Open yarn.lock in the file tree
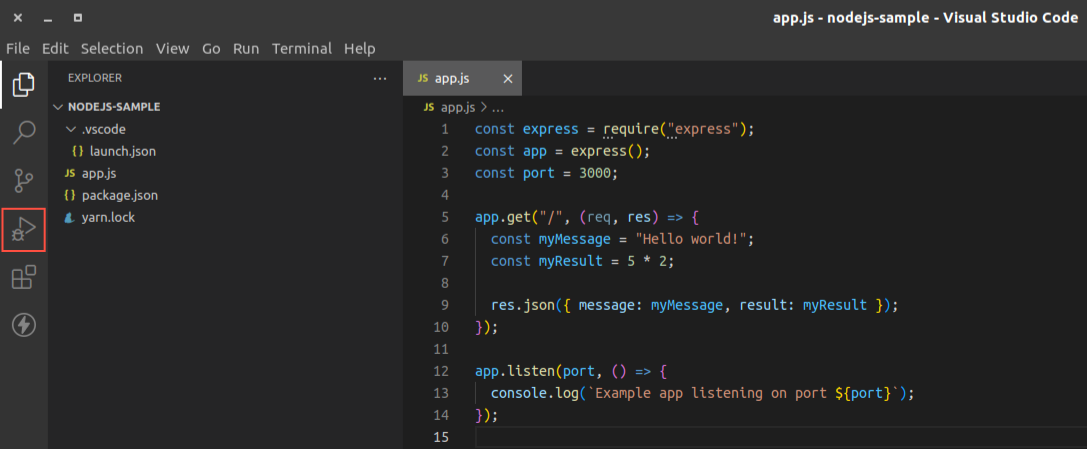1087x449 pixels. pyautogui.click(x=108, y=218)
